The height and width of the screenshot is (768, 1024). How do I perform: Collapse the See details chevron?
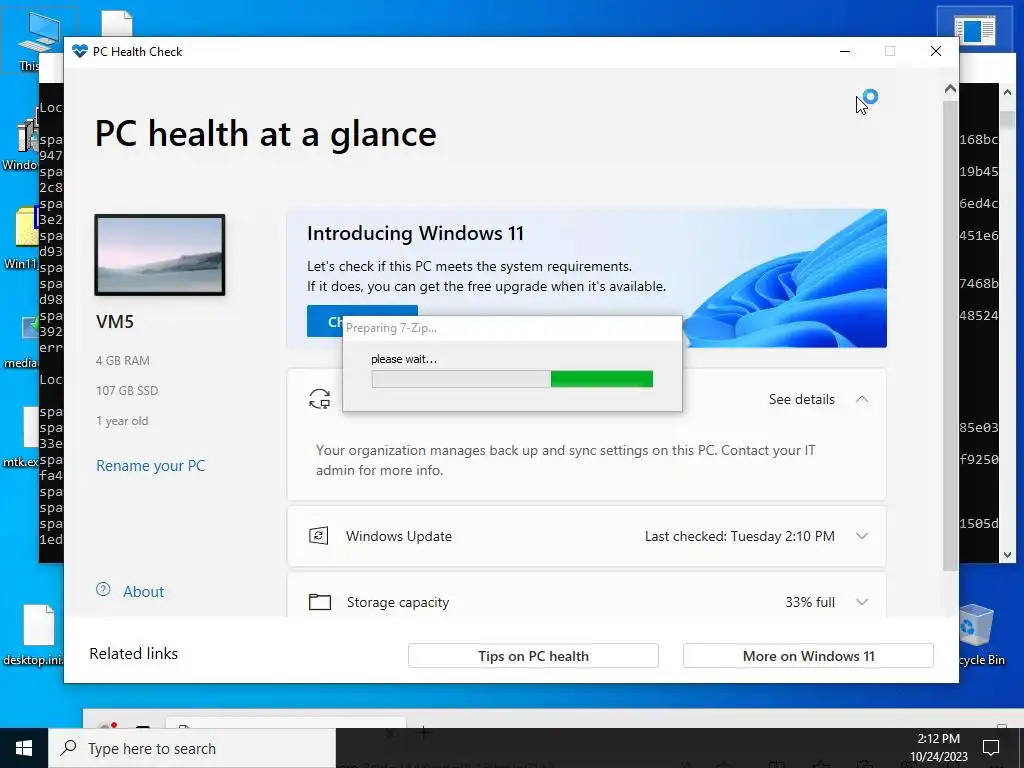862,399
